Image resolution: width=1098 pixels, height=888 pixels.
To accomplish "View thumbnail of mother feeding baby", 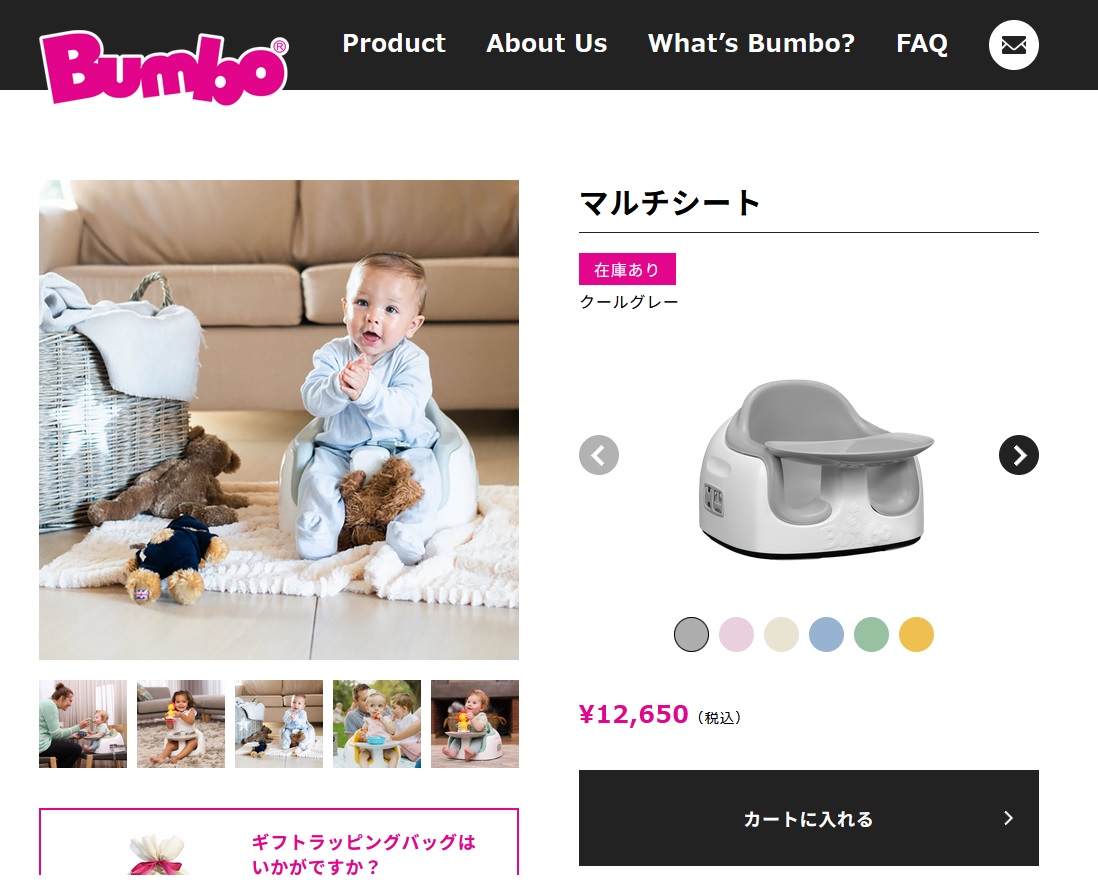I will (83, 724).
